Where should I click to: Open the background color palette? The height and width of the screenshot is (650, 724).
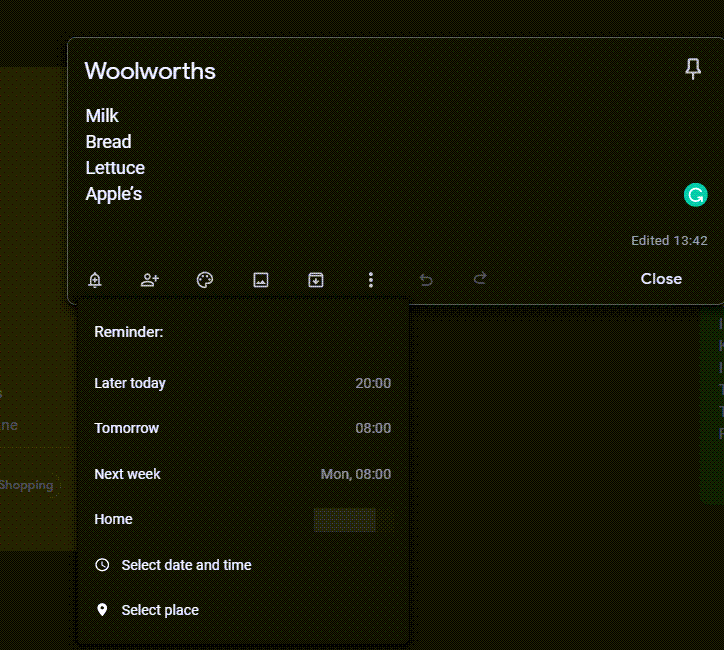[205, 280]
